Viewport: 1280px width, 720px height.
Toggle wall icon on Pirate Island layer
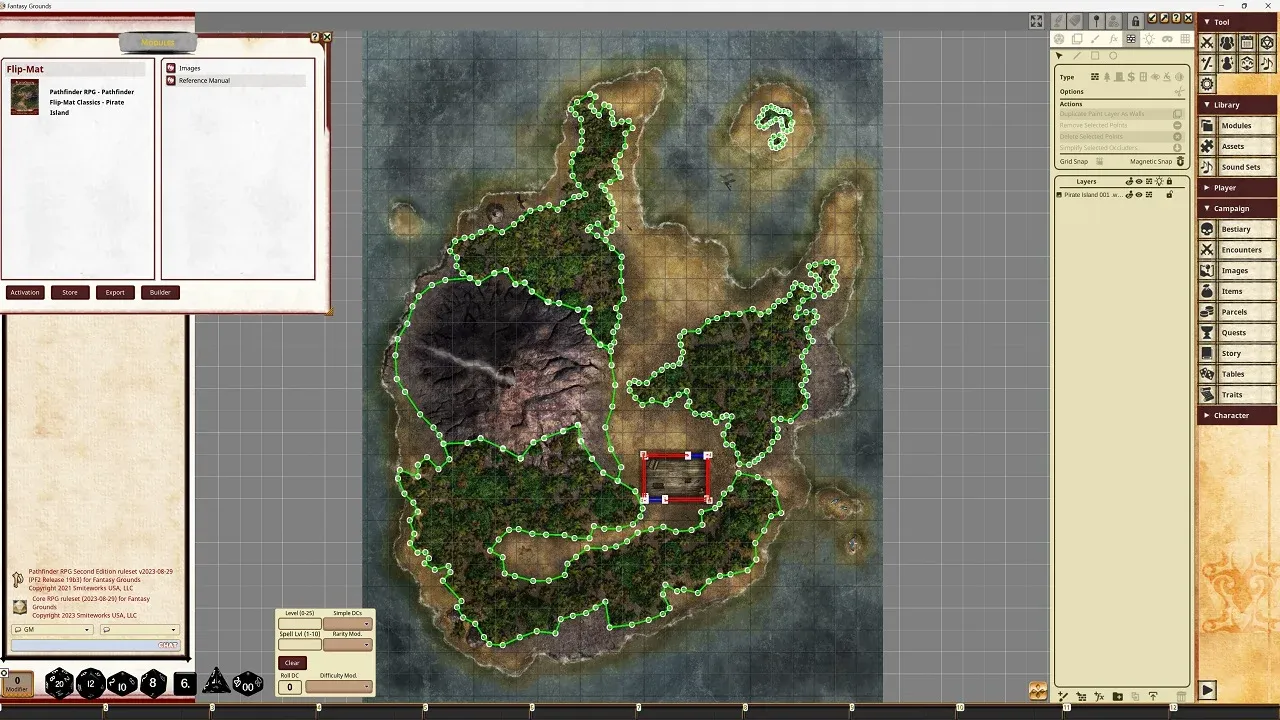point(1149,195)
